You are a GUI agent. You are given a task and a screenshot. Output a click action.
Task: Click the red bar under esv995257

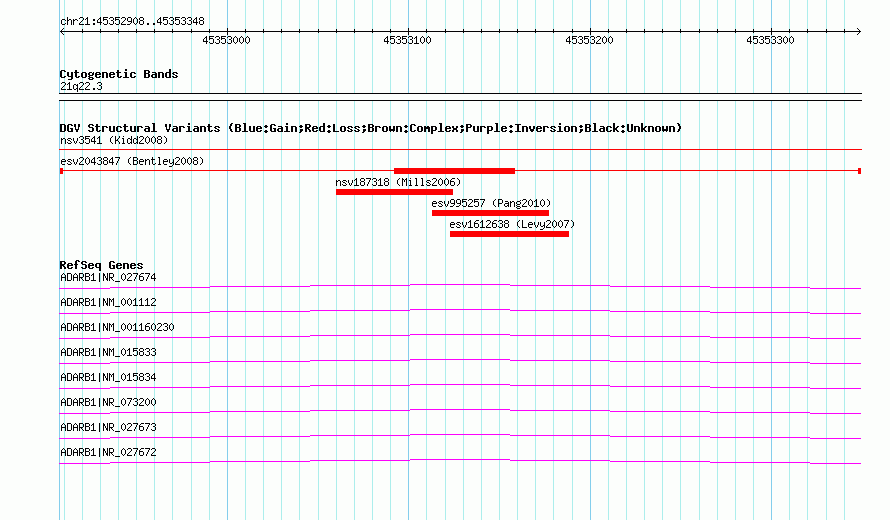point(490,213)
